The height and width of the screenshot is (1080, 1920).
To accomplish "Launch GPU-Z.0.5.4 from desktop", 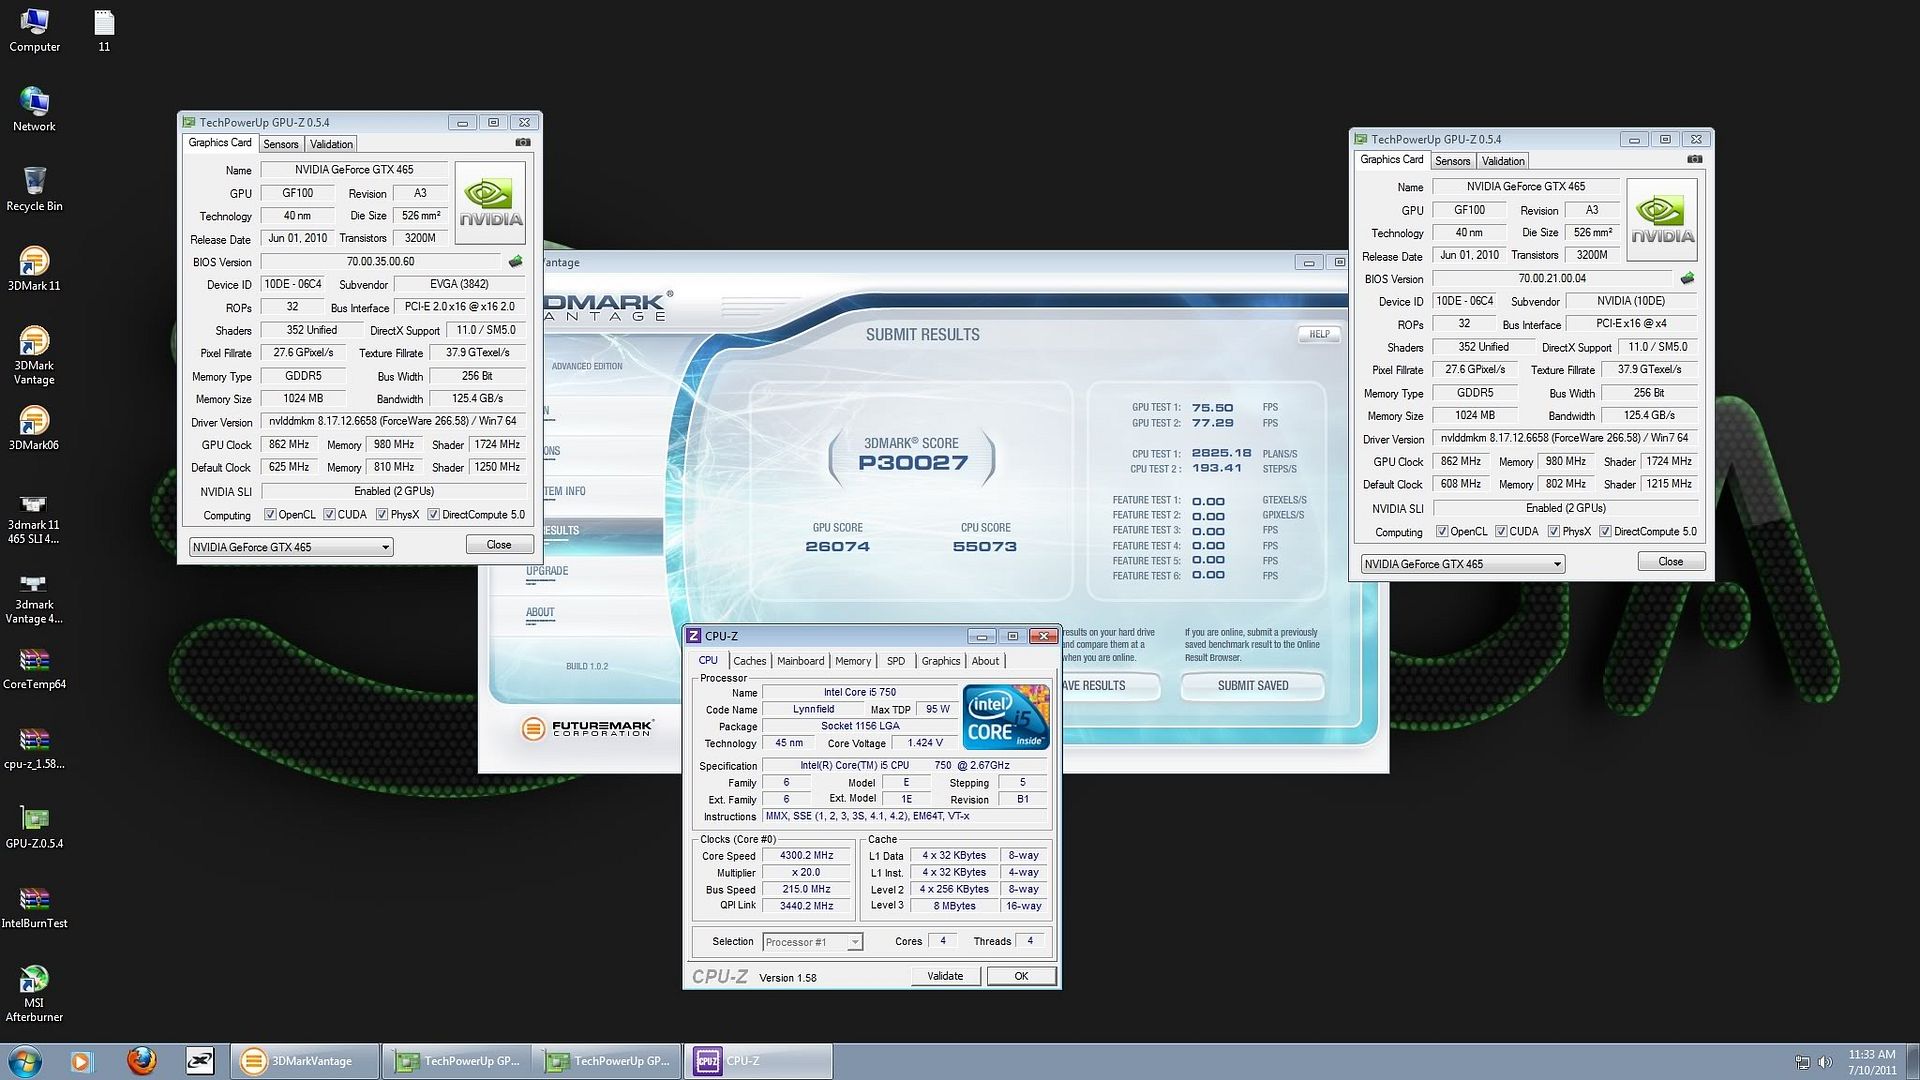I will click(34, 828).
